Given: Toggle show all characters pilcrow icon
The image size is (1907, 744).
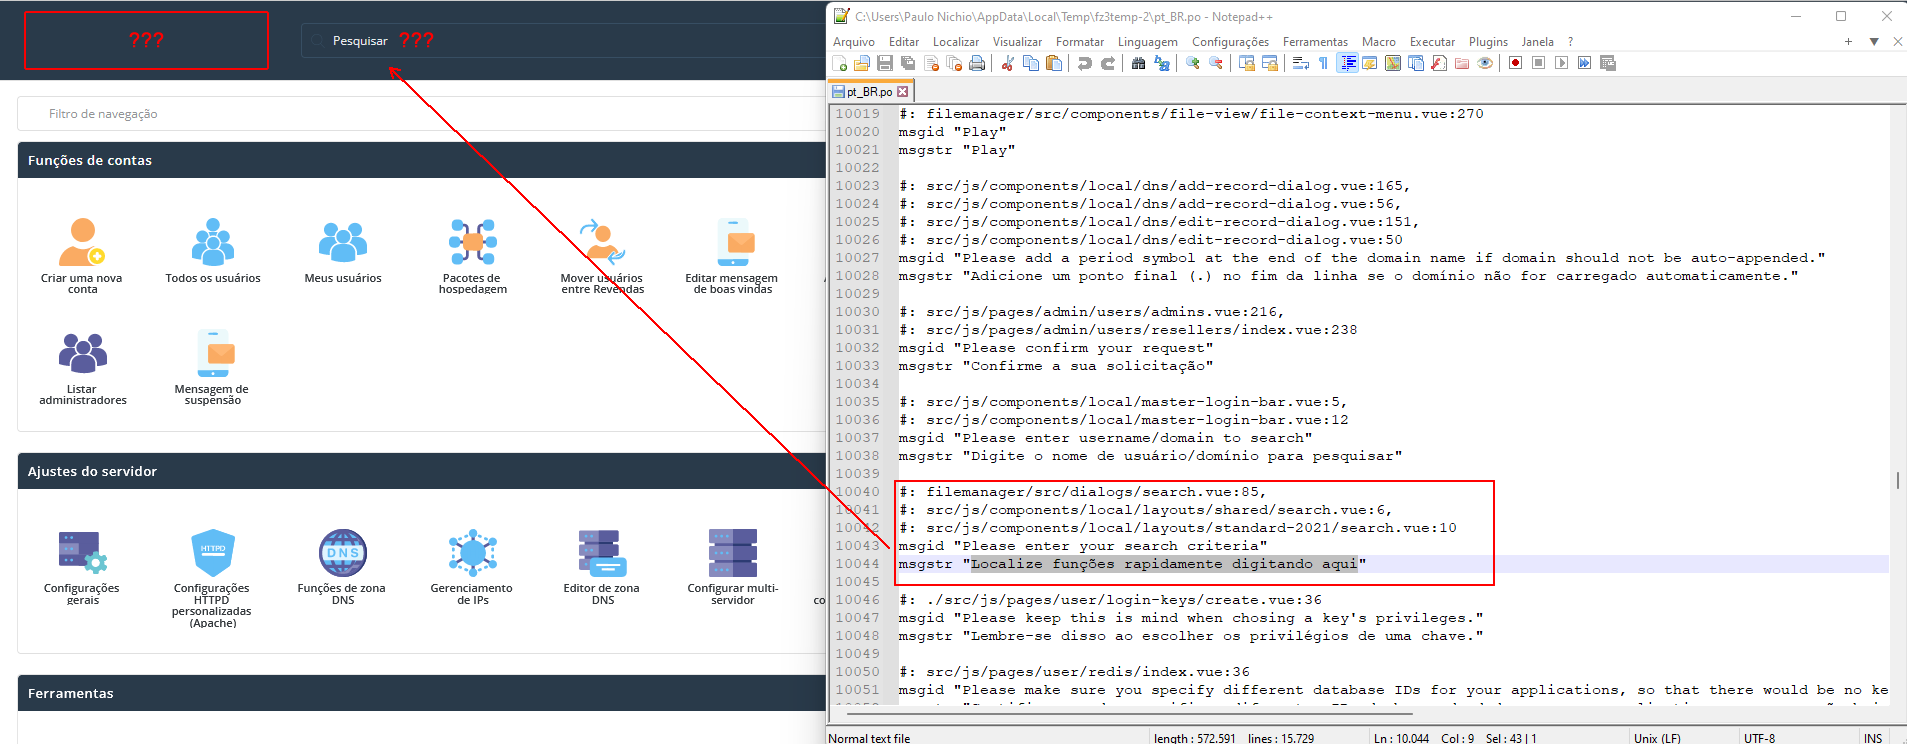Looking at the screenshot, I should [x=1324, y=63].
